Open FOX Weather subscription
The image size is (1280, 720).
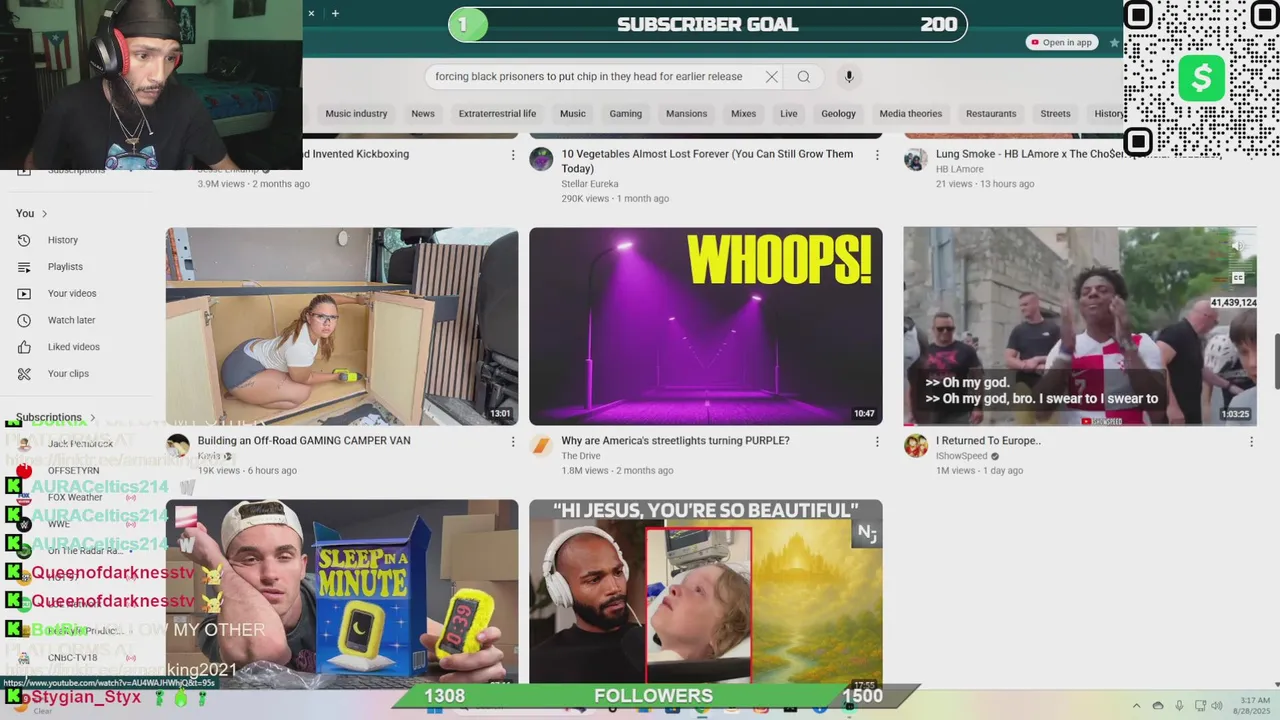(x=75, y=497)
